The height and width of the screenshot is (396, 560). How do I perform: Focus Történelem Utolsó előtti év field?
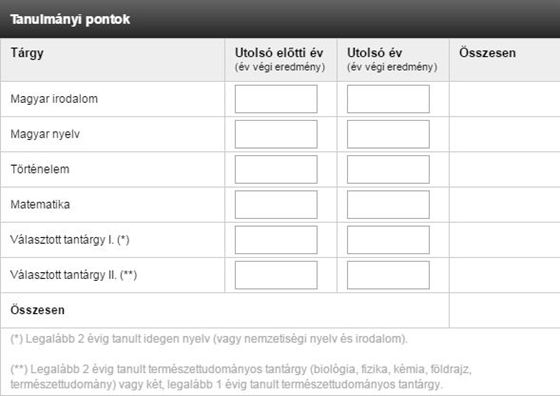pyautogui.click(x=276, y=169)
